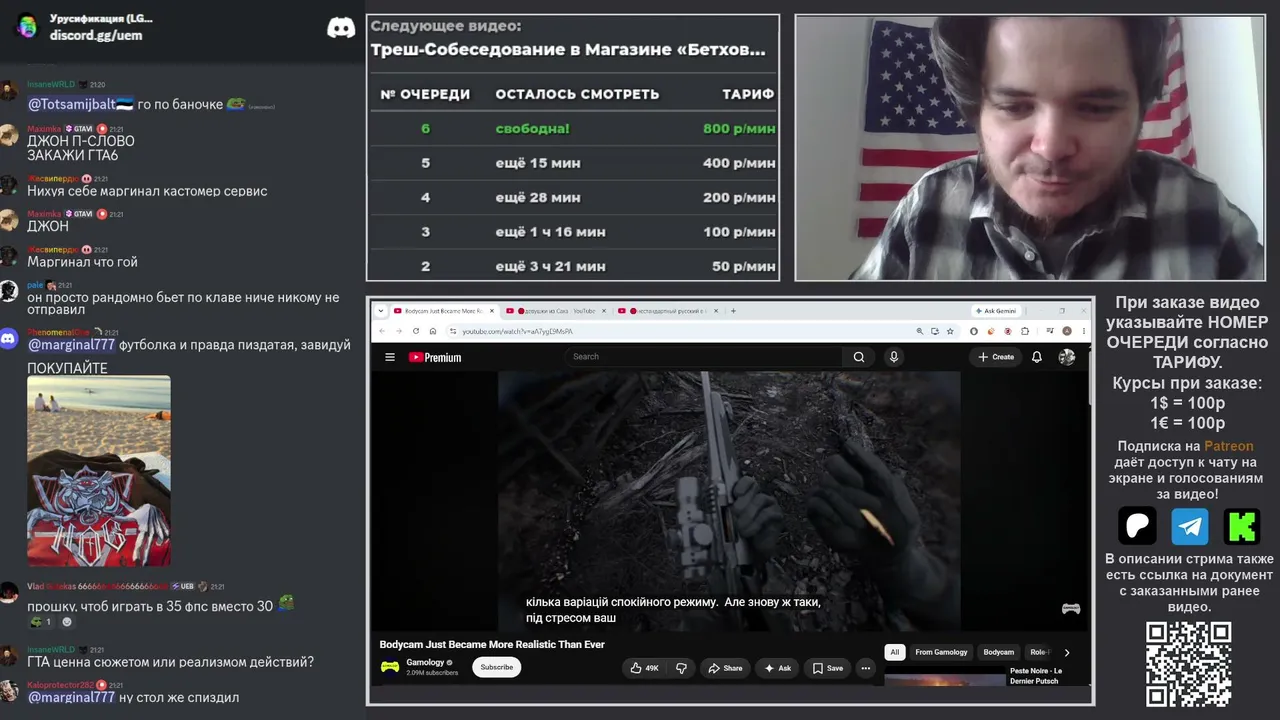Screen dimensions: 1280x720
Task: Click the chat message ДЖОН П-СЛОВО
Action: point(81,141)
